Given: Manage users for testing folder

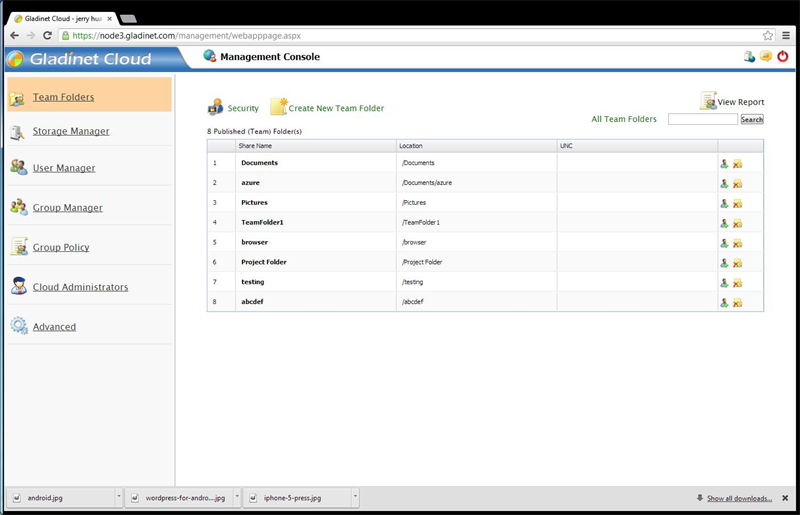Looking at the screenshot, I should point(724,283).
